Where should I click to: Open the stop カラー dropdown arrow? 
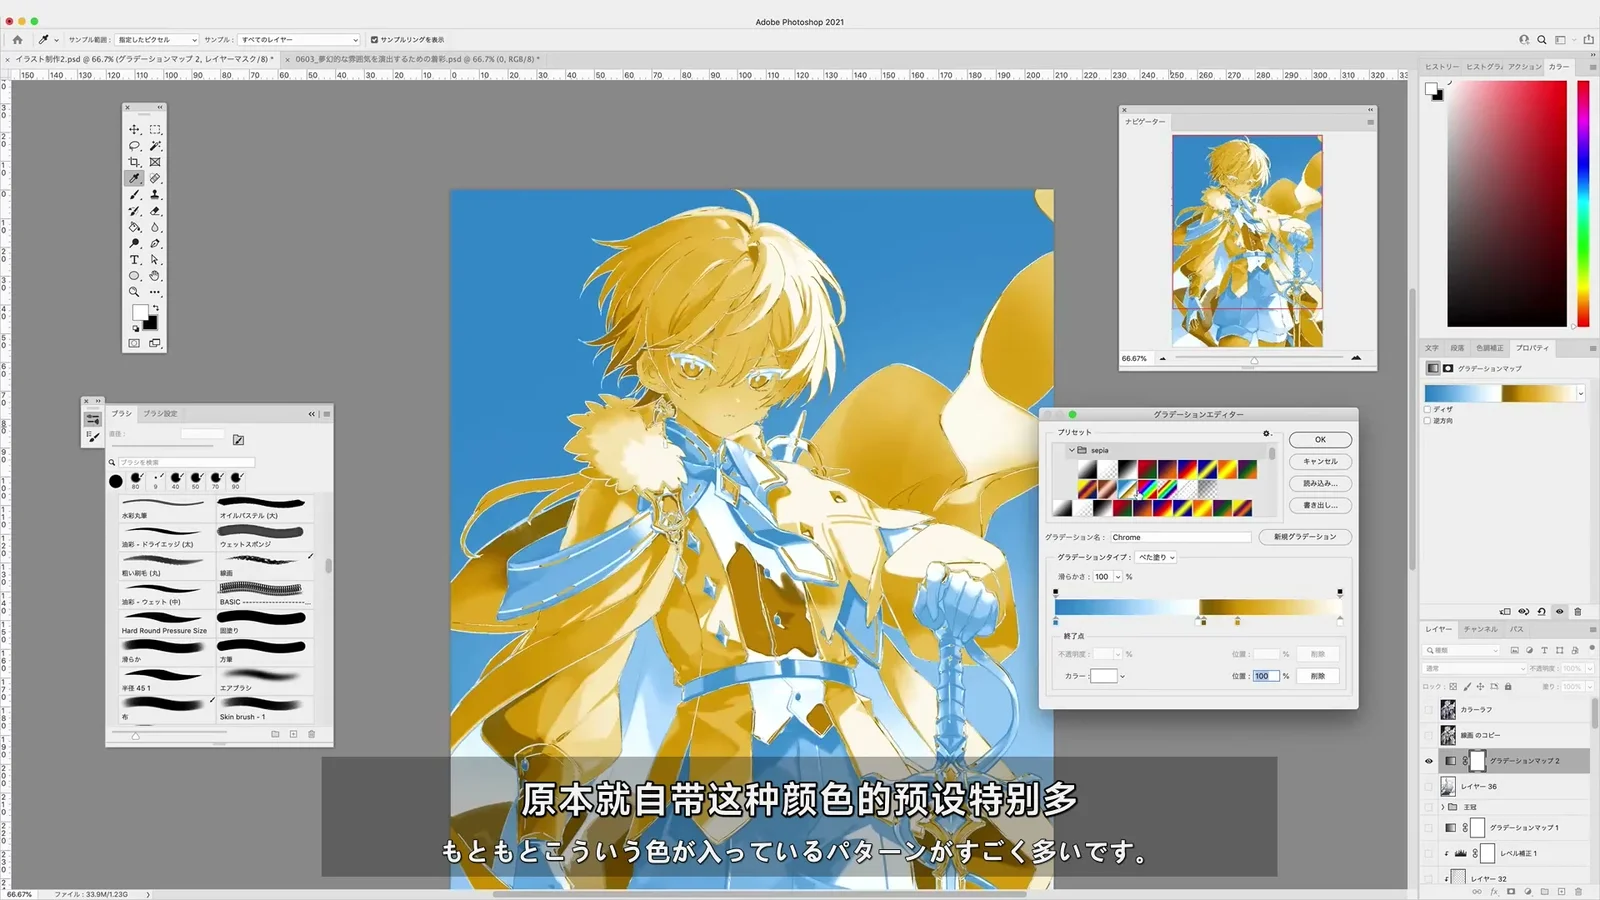pos(1122,677)
